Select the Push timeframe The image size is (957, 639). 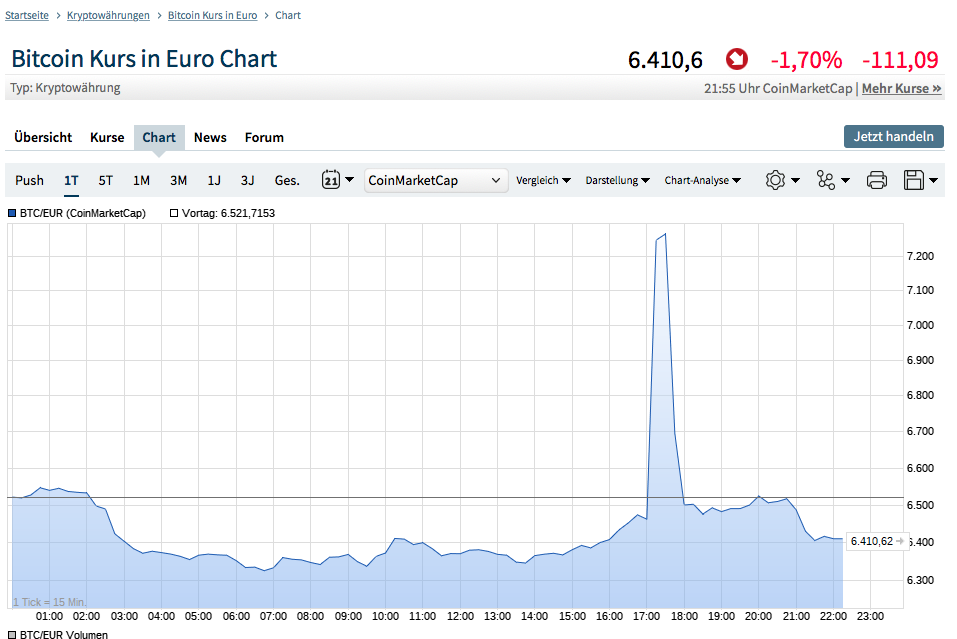pyautogui.click(x=29, y=181)
